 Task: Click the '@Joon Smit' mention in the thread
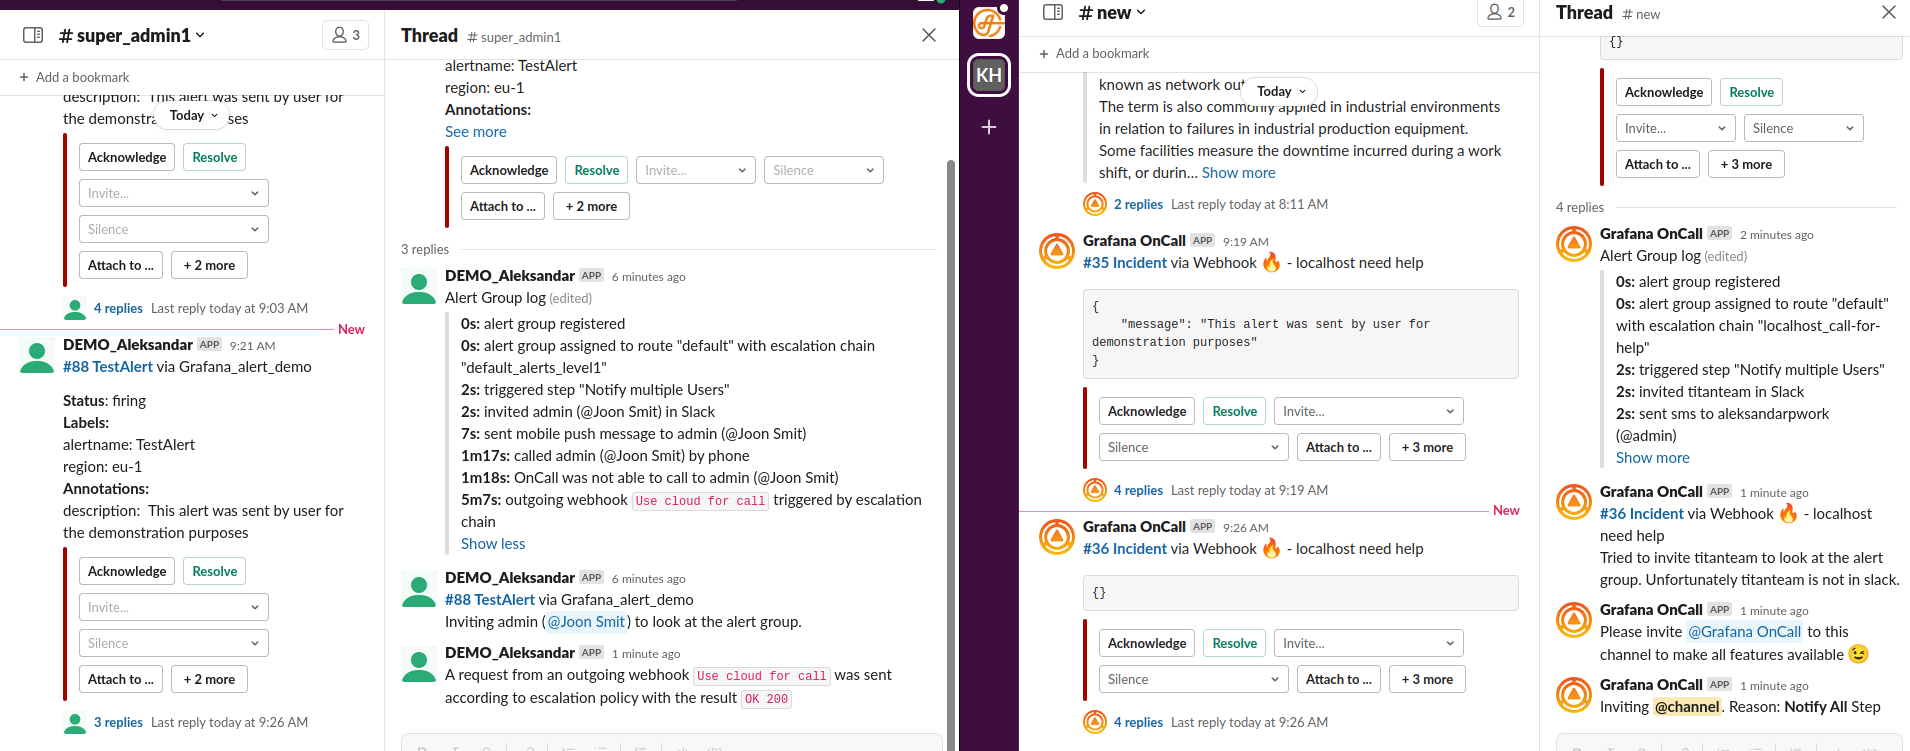pos(586,622)
